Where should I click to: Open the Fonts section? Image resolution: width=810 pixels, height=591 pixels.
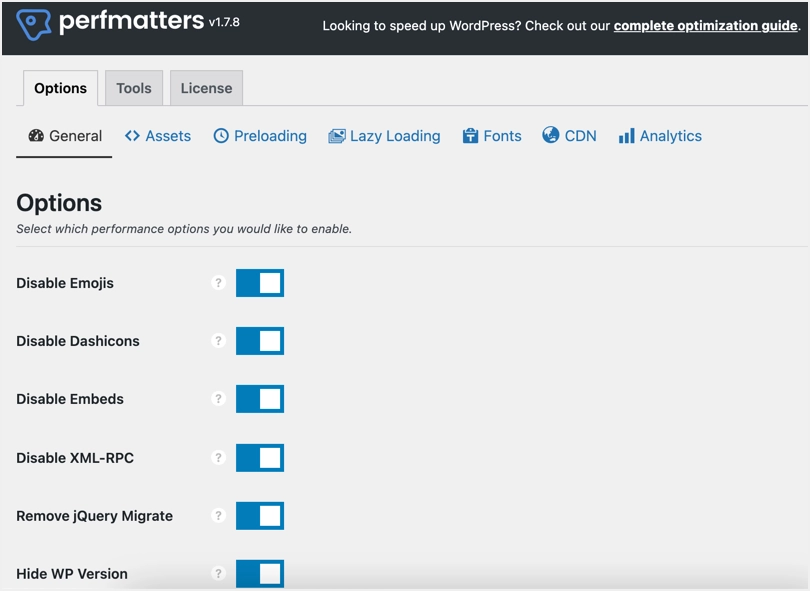coord(492,136)
